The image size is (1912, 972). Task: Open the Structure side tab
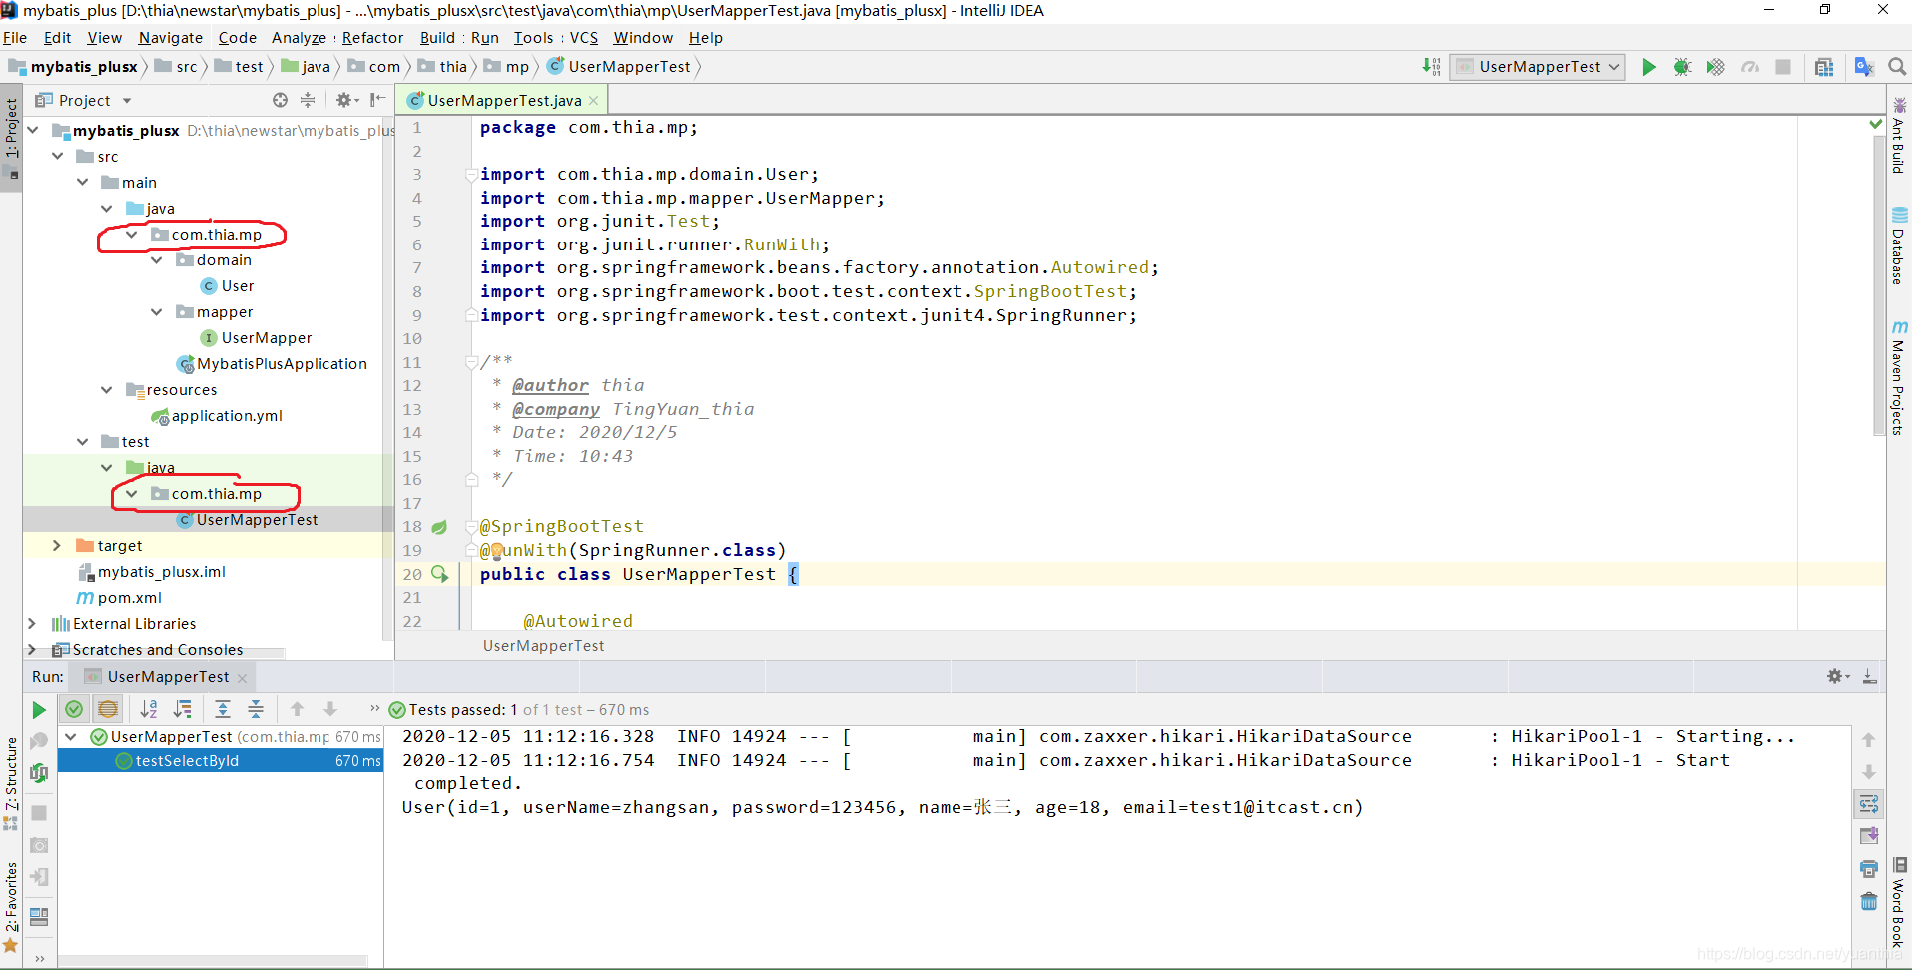pos(11,783)
